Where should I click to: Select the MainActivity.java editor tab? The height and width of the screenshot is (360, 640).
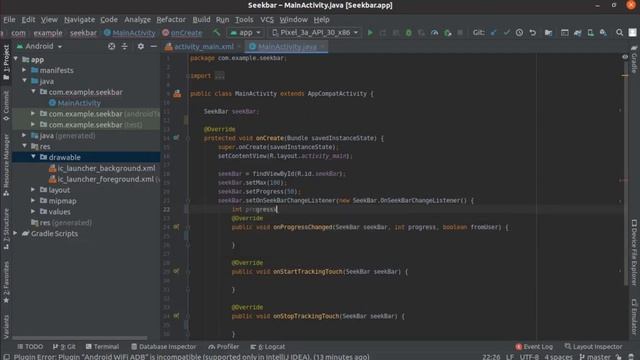287,47
